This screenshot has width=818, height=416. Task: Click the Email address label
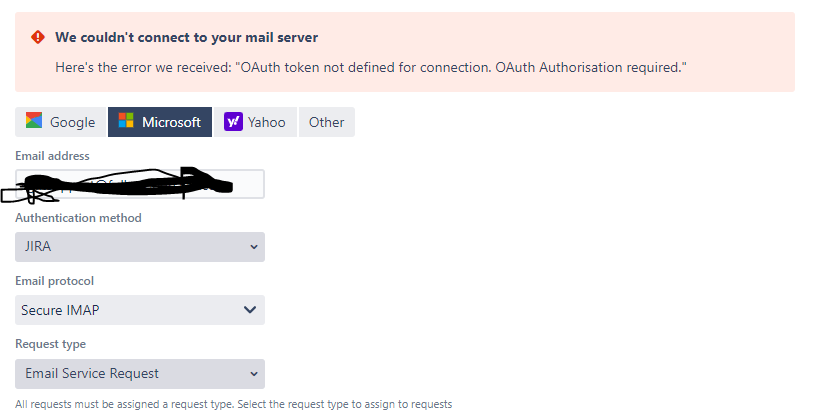[52, 156]
